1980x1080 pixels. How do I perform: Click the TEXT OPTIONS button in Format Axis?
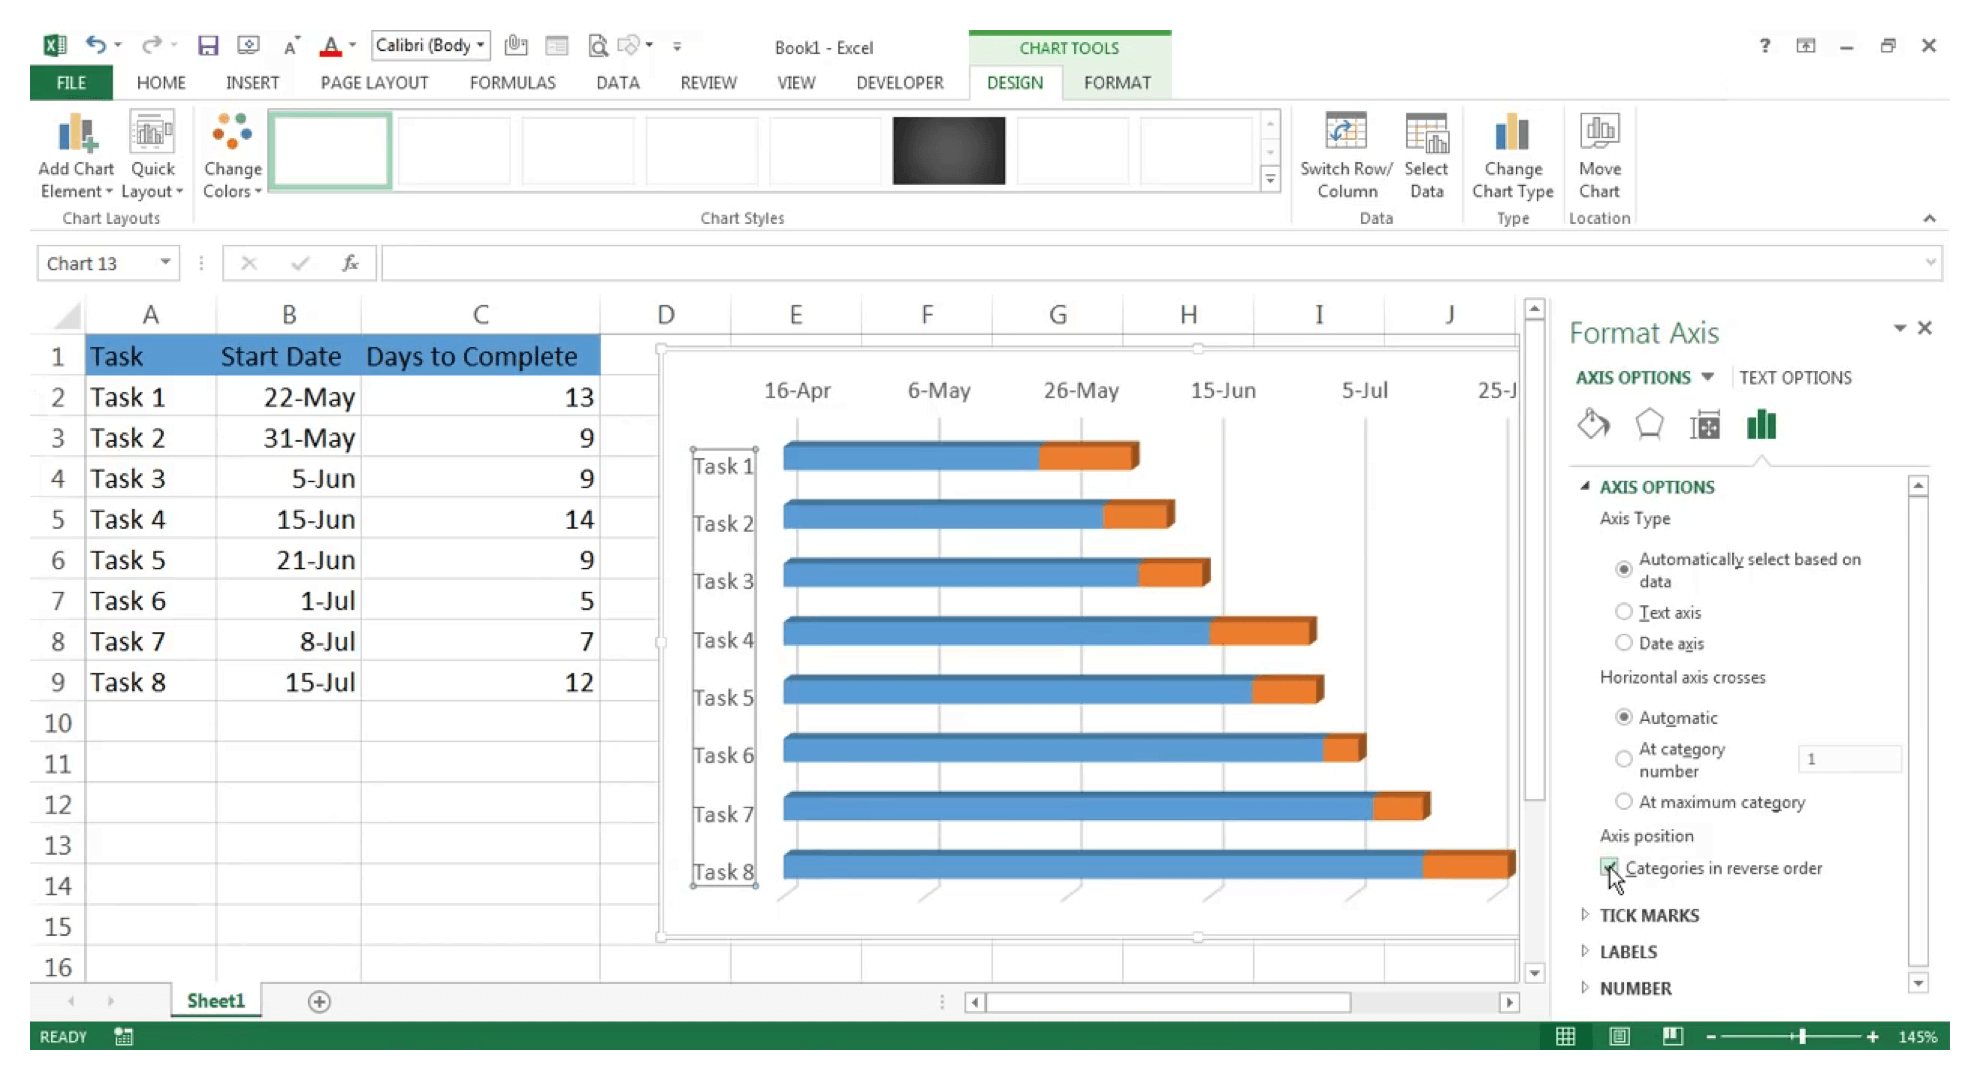click(1795, 378)
